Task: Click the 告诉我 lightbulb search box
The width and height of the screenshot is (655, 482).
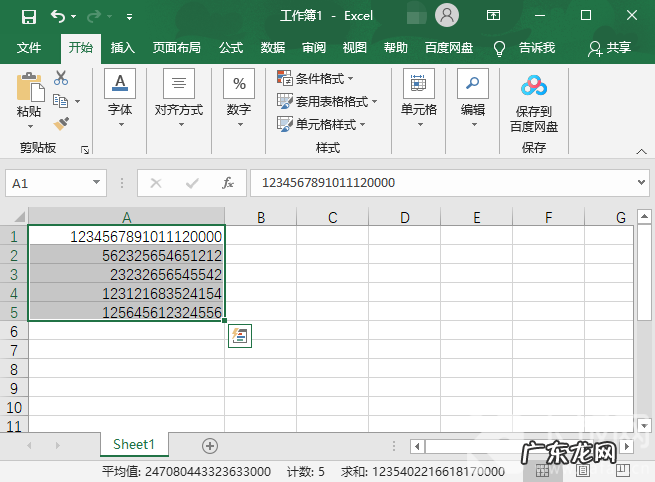Action: 524,48
